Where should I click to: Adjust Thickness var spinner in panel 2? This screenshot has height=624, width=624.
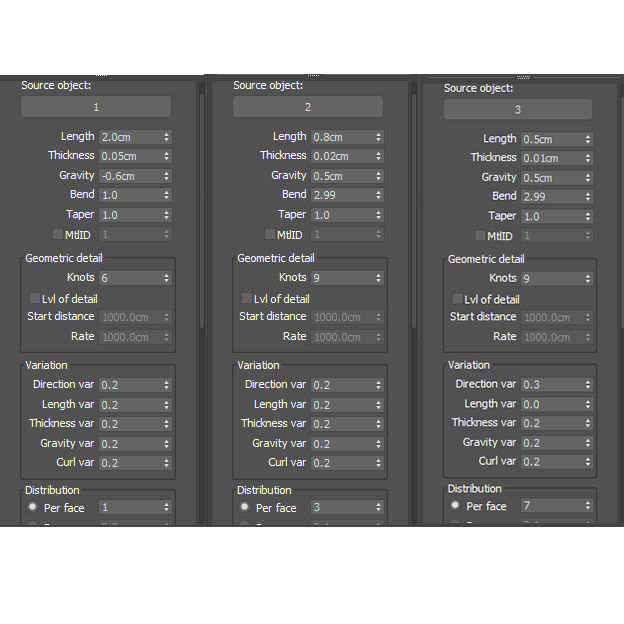pos(378,424)
